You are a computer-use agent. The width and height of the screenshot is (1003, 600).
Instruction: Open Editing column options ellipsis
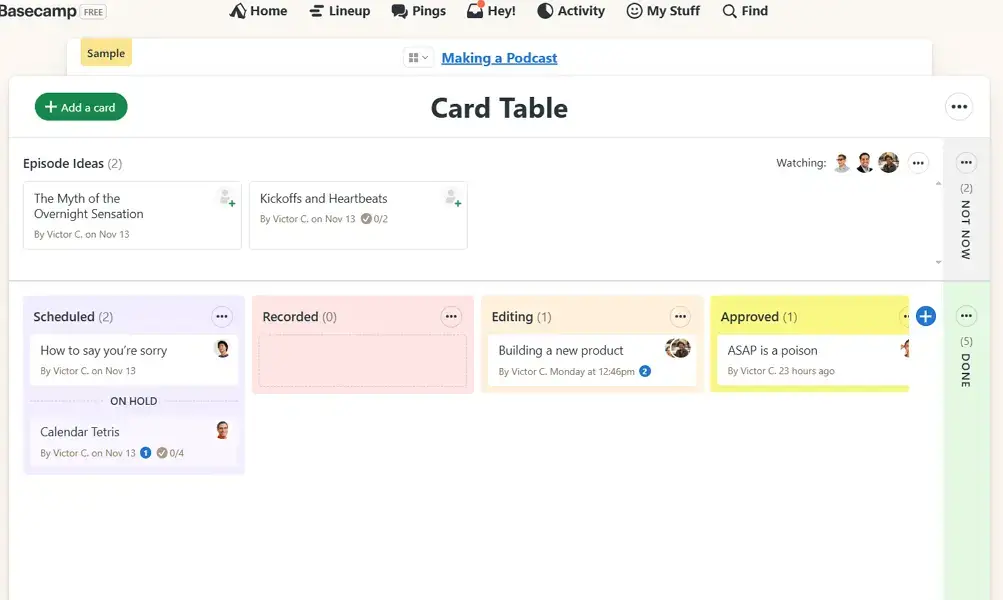pos(680,316)
